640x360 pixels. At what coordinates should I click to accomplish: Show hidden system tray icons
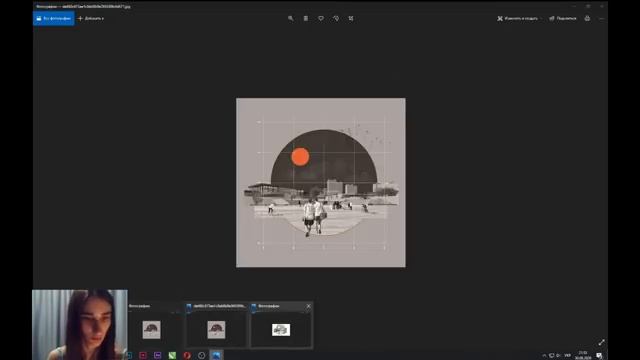(x=544, y=356)
